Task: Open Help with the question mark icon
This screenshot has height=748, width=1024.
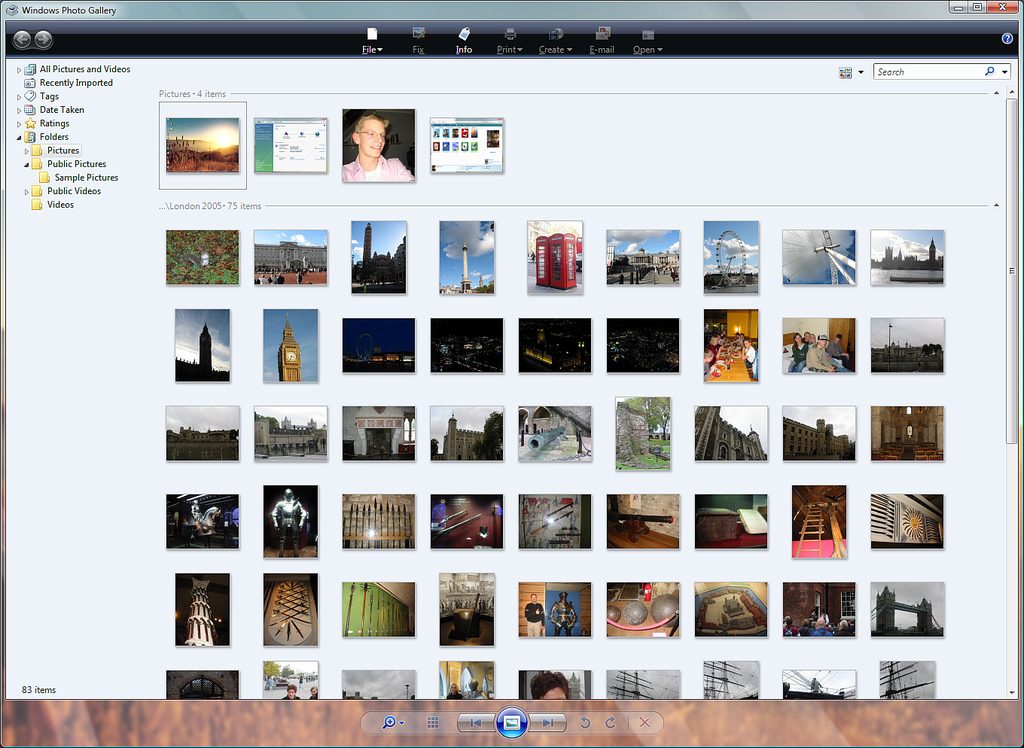Action: click(1006, 38)
